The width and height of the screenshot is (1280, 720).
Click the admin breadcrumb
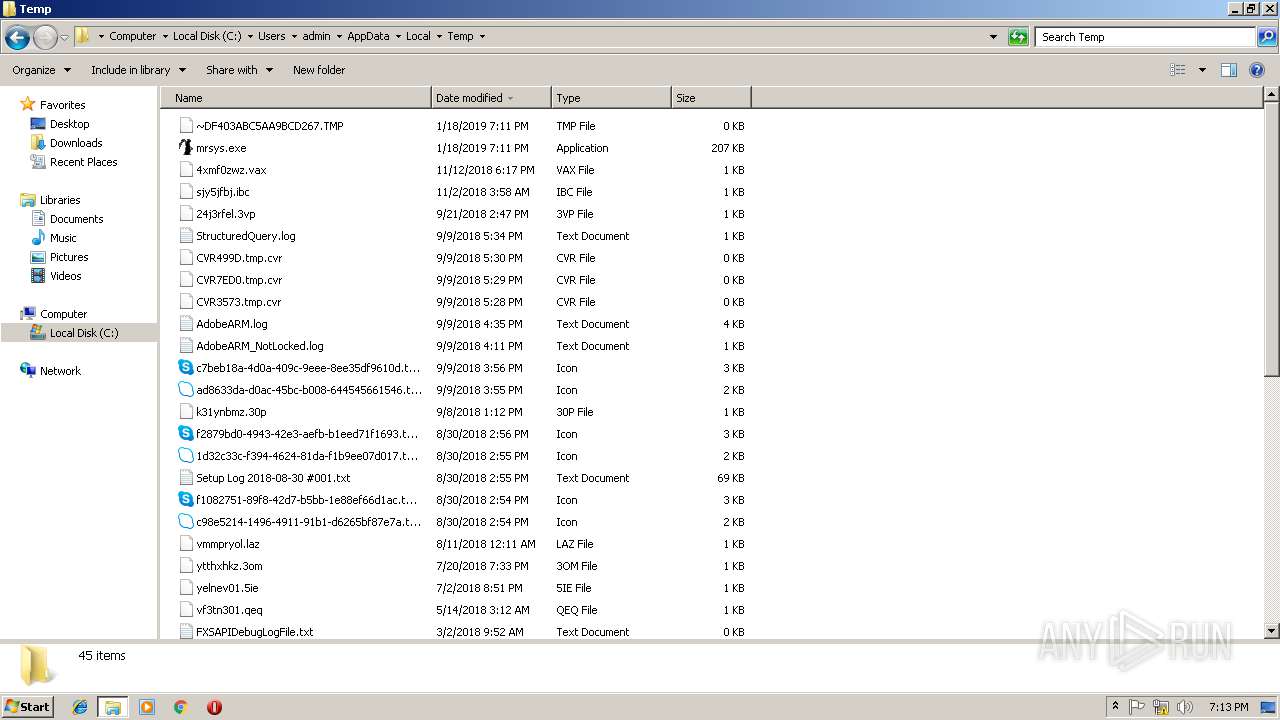coord(316,36)
